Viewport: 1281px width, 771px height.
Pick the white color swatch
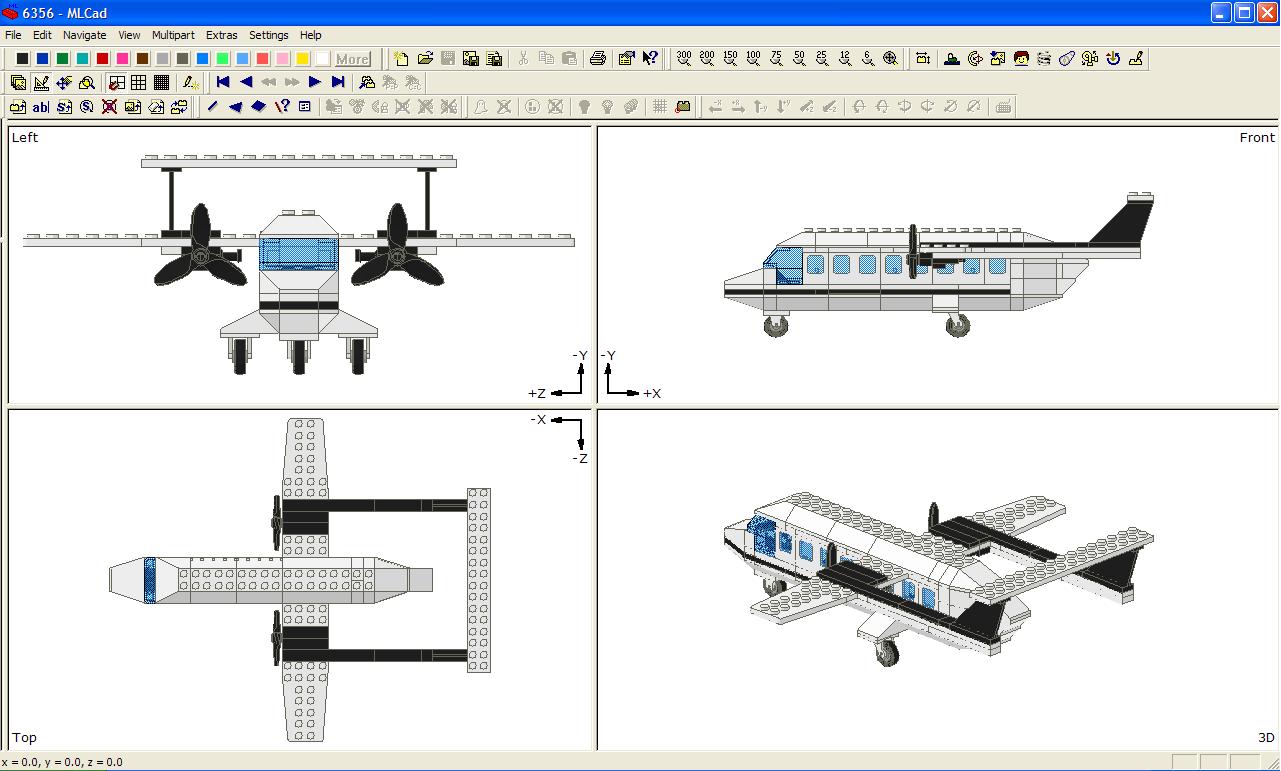(322, 59)
